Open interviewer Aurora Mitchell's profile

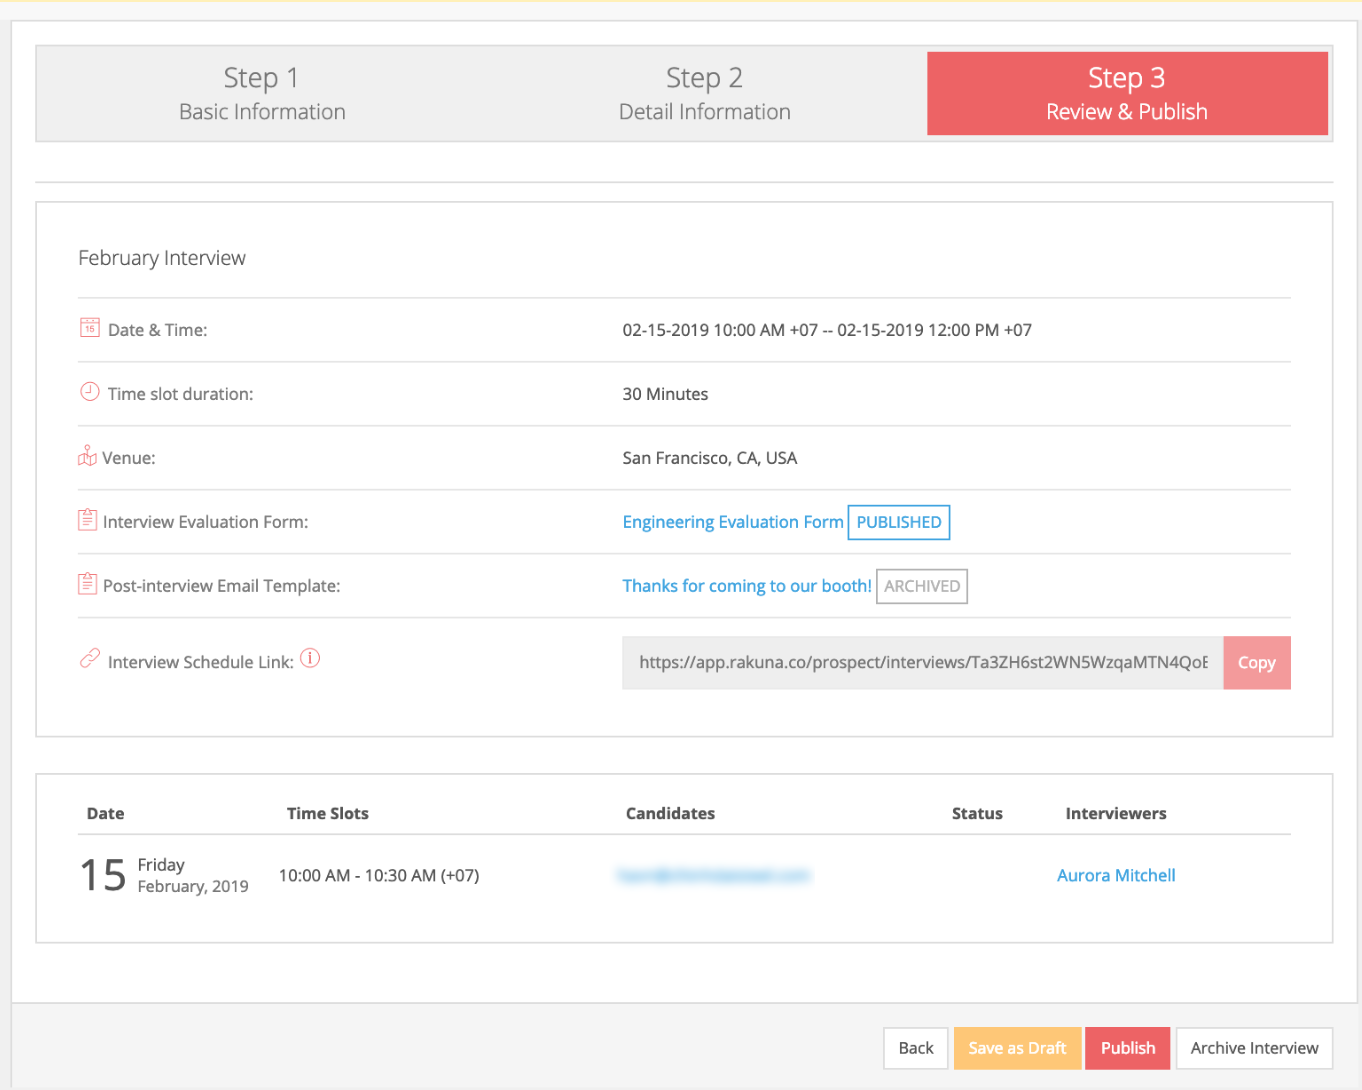click(1115, 875)
